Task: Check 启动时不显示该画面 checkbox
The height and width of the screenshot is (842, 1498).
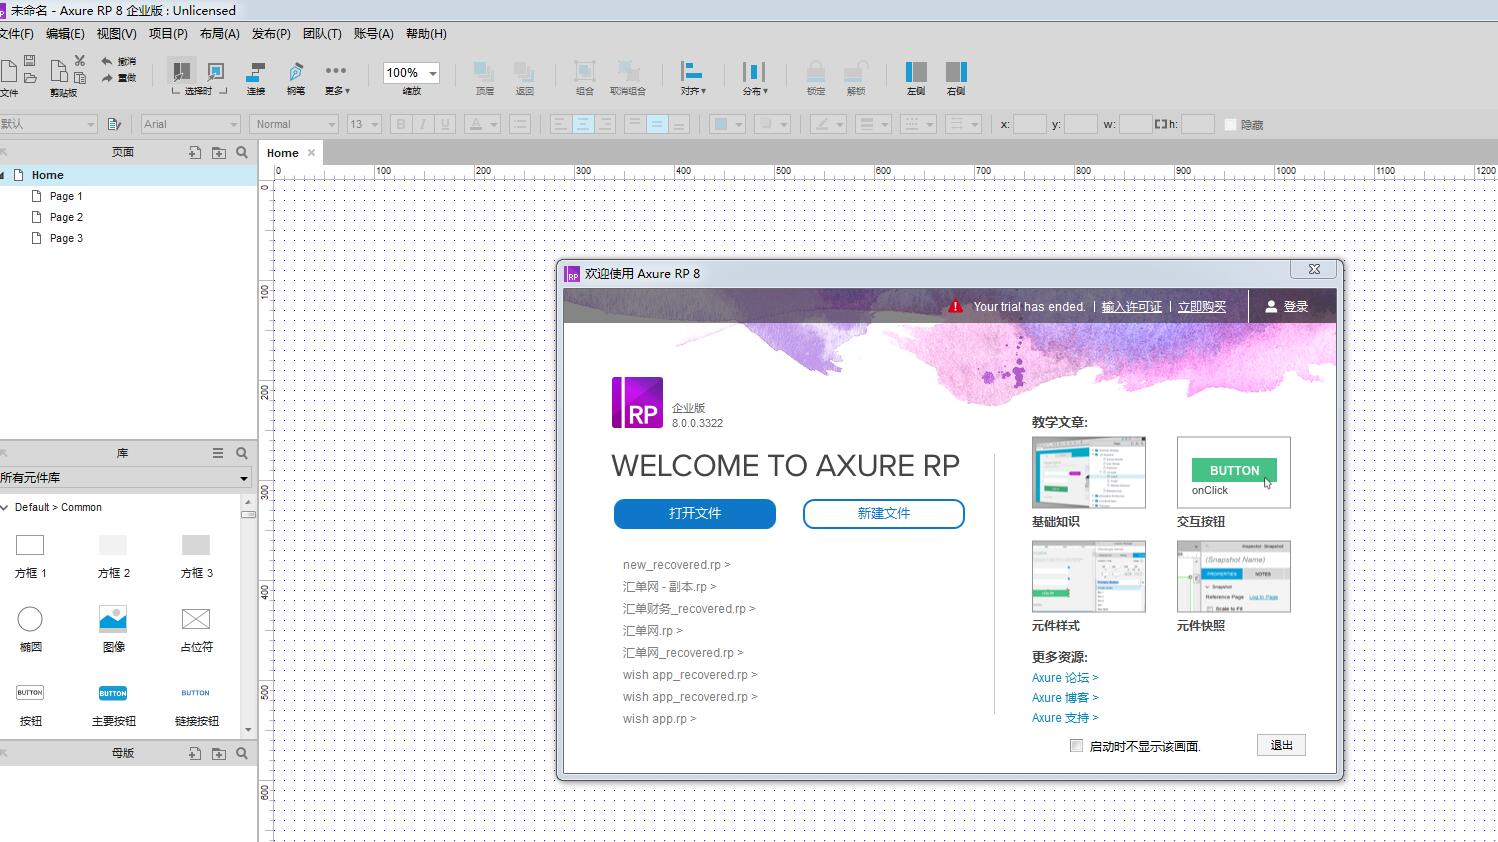Action: point(1076,746)
